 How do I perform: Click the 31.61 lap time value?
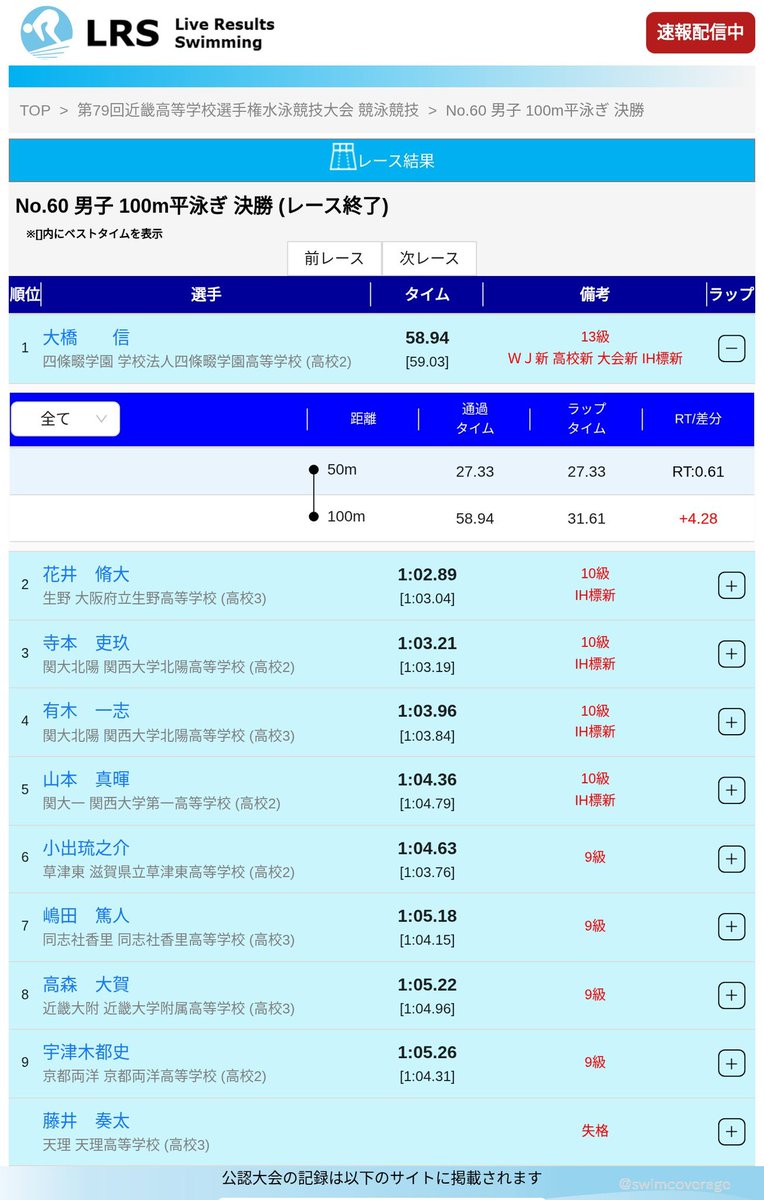pyautogui.click(x=586, y=518)
